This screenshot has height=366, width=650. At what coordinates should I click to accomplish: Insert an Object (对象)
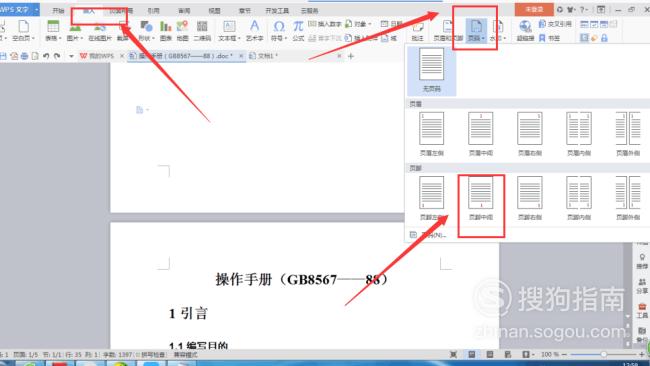click(x=358, y=24)
